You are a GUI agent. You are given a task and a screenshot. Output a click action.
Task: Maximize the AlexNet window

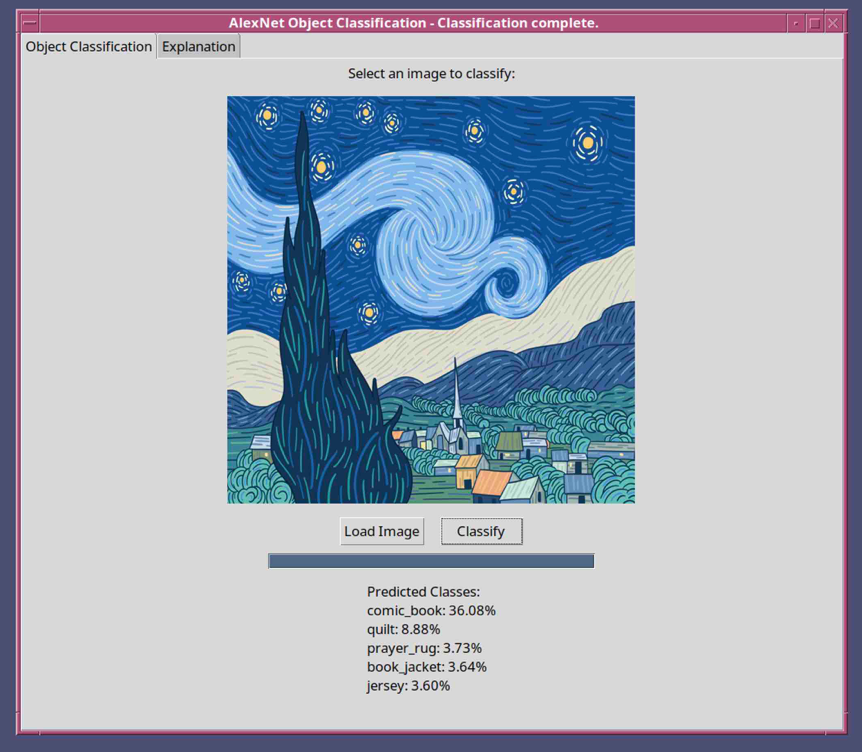point(814,23)
